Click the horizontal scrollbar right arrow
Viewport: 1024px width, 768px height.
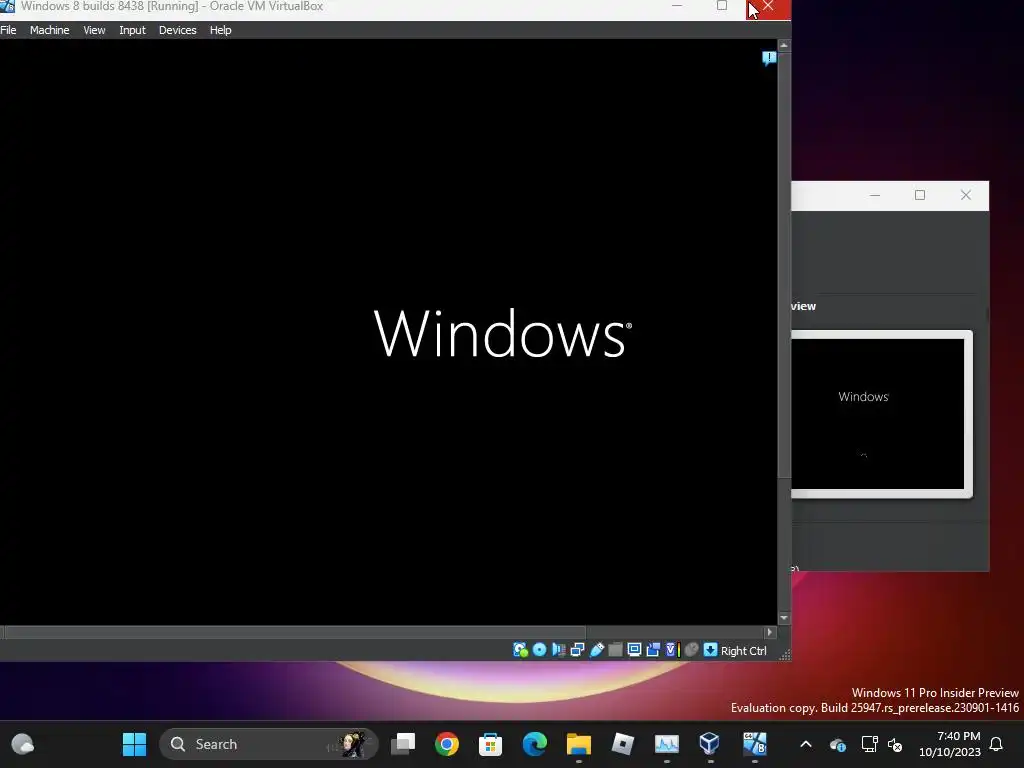tap(770, 632)
